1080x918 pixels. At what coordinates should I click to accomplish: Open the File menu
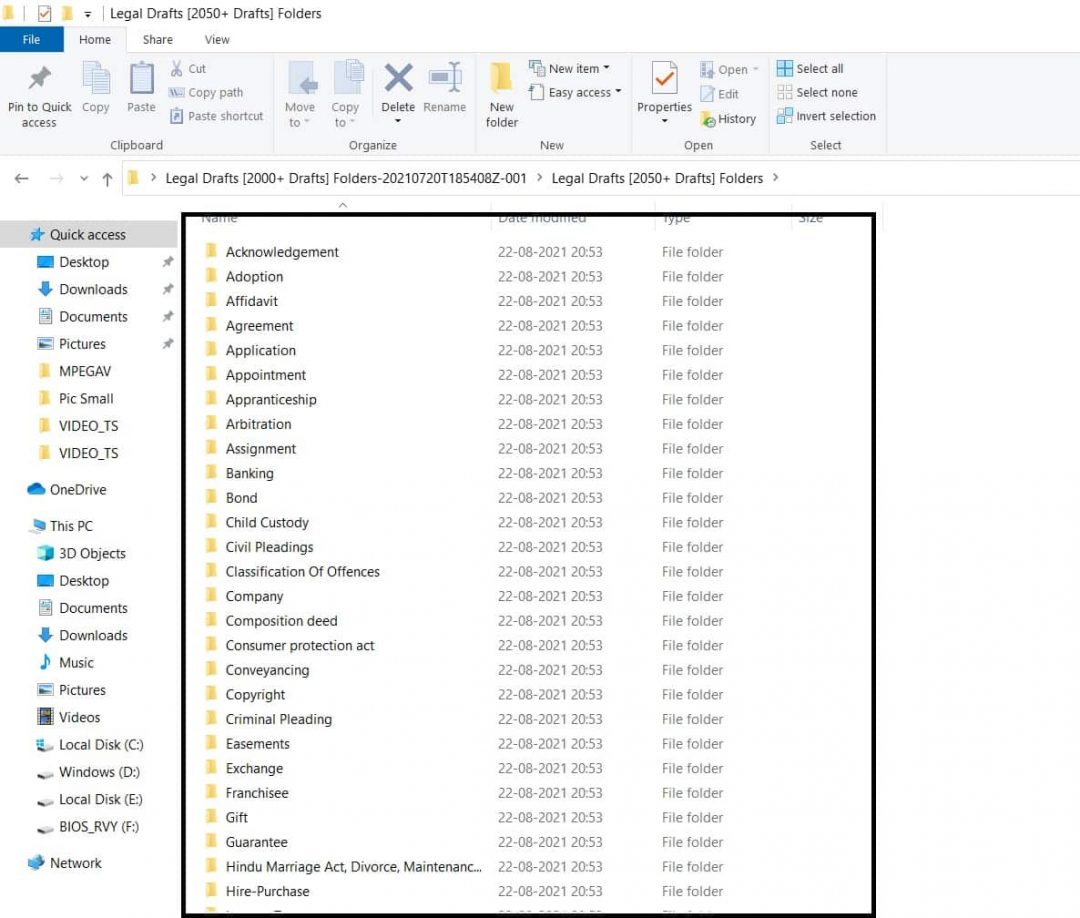click(x=31, y=40)
